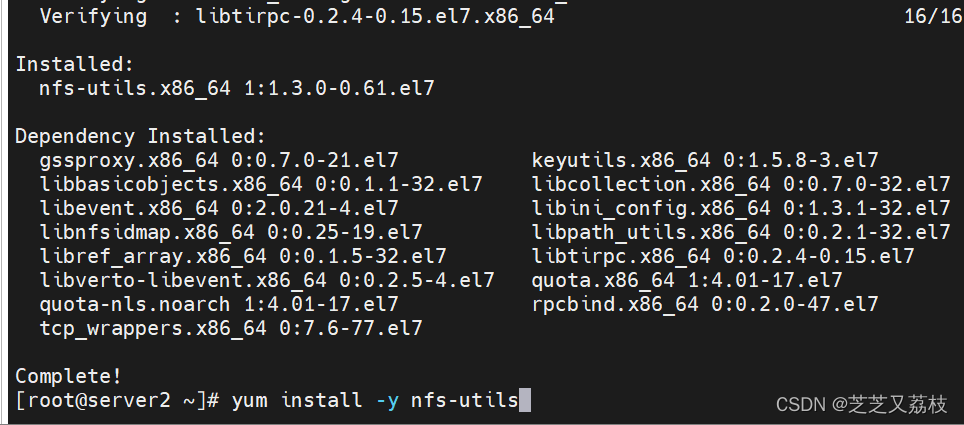Click 'install' in the command line
This screenshot has height=425, width=964.
point(322,400)
